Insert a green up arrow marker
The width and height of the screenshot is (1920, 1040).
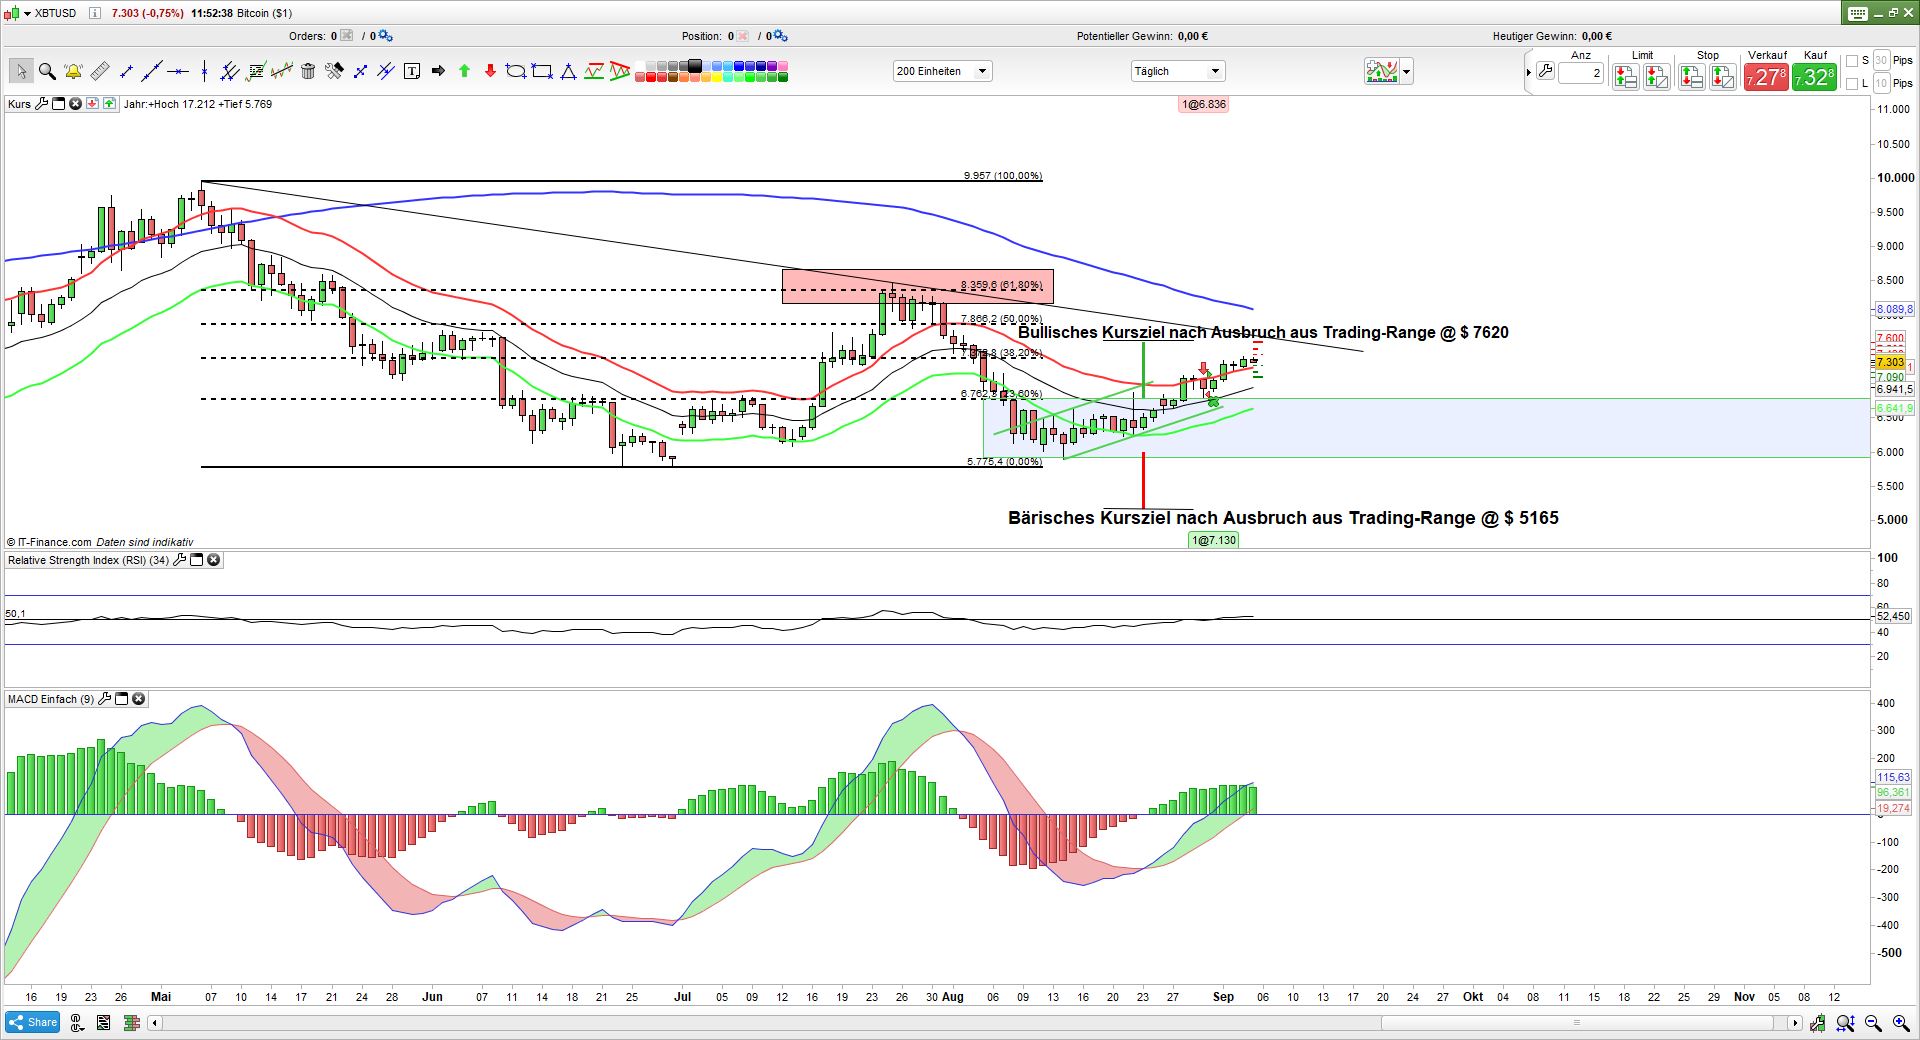click(464, 71)
